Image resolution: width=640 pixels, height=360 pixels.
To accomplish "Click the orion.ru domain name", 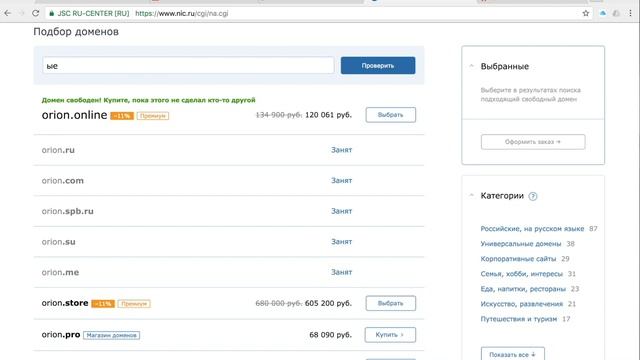I will pyautogui.click(x=58, y=150).
